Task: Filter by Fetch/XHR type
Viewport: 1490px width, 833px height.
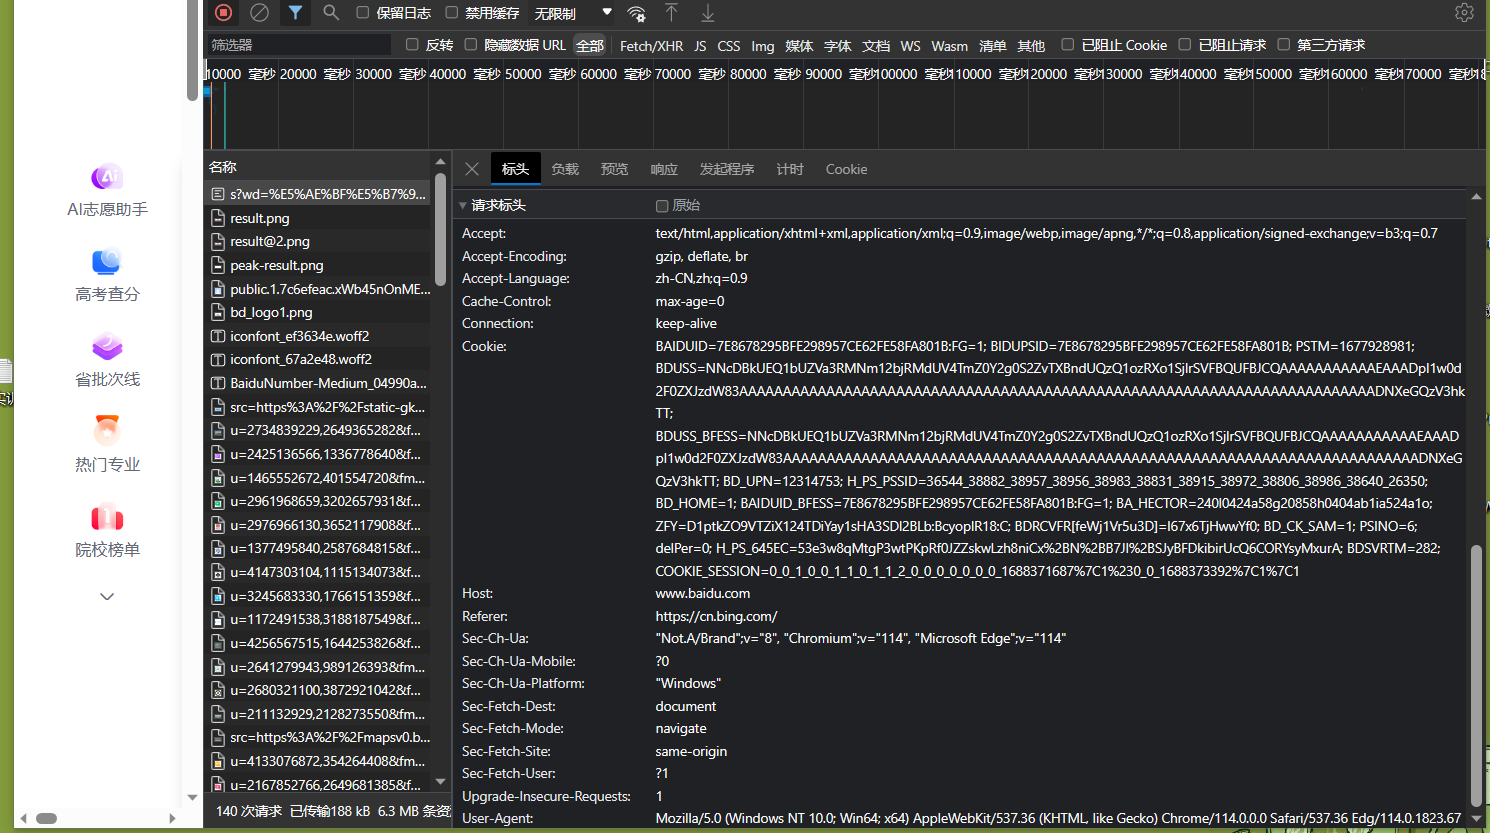Action: [651, 46]
